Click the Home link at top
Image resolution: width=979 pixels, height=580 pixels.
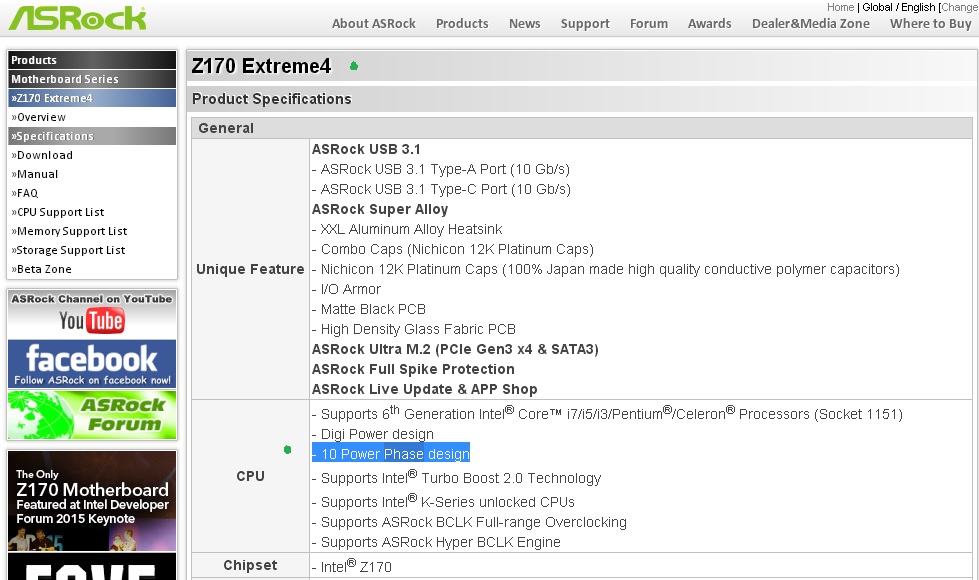point(840,7)
